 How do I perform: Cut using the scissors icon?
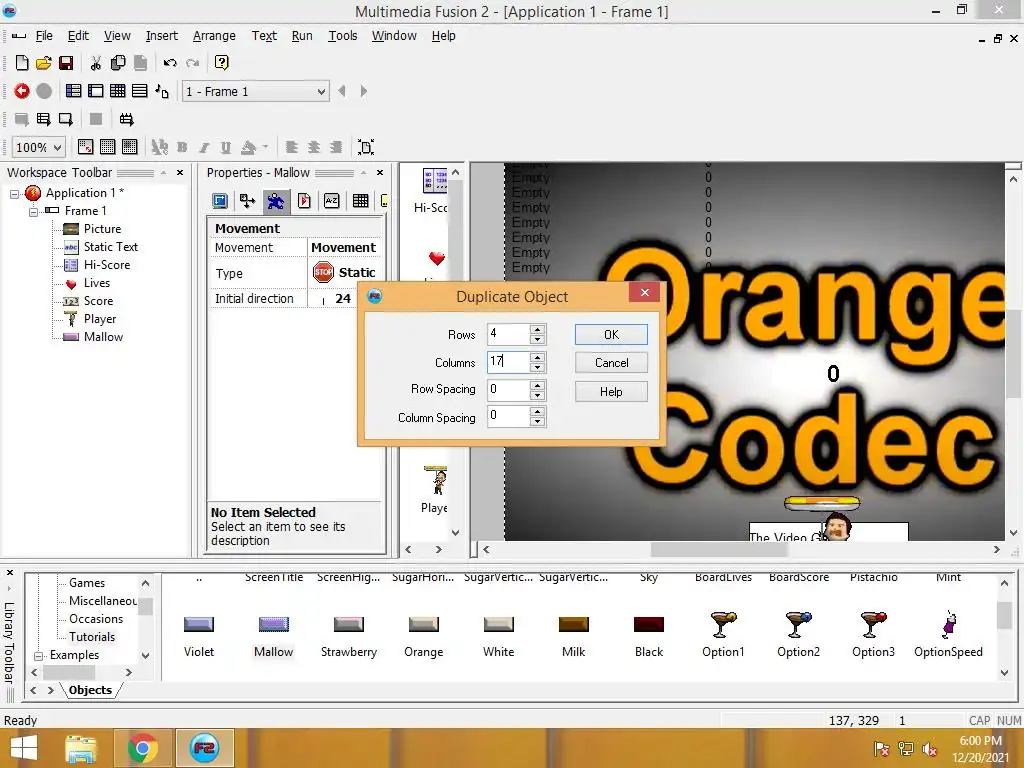(x=96, y=63)
